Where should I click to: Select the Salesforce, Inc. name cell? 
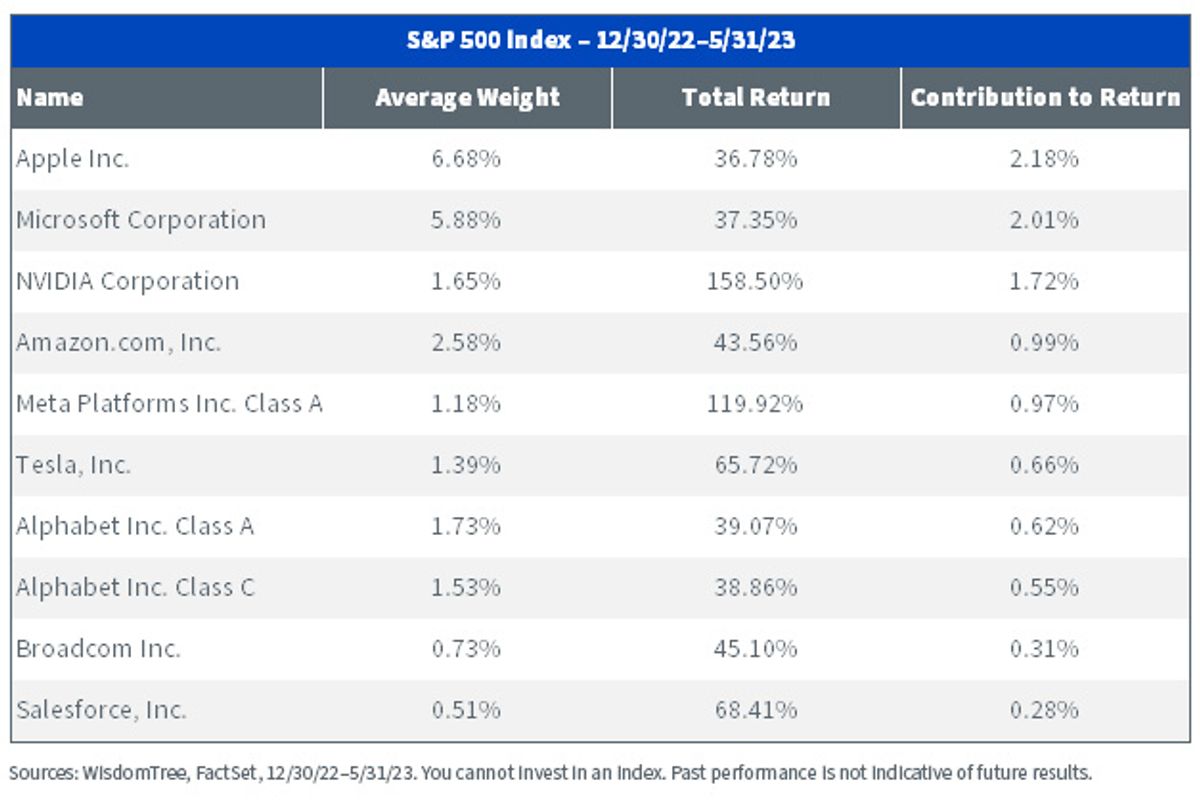tap(101, 710)
